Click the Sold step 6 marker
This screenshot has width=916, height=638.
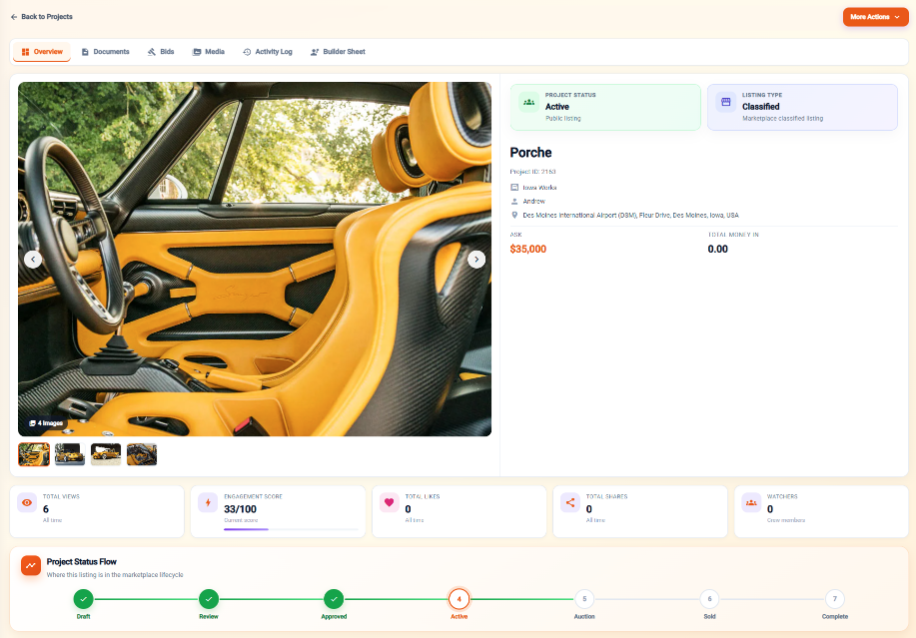coord(709,599)
